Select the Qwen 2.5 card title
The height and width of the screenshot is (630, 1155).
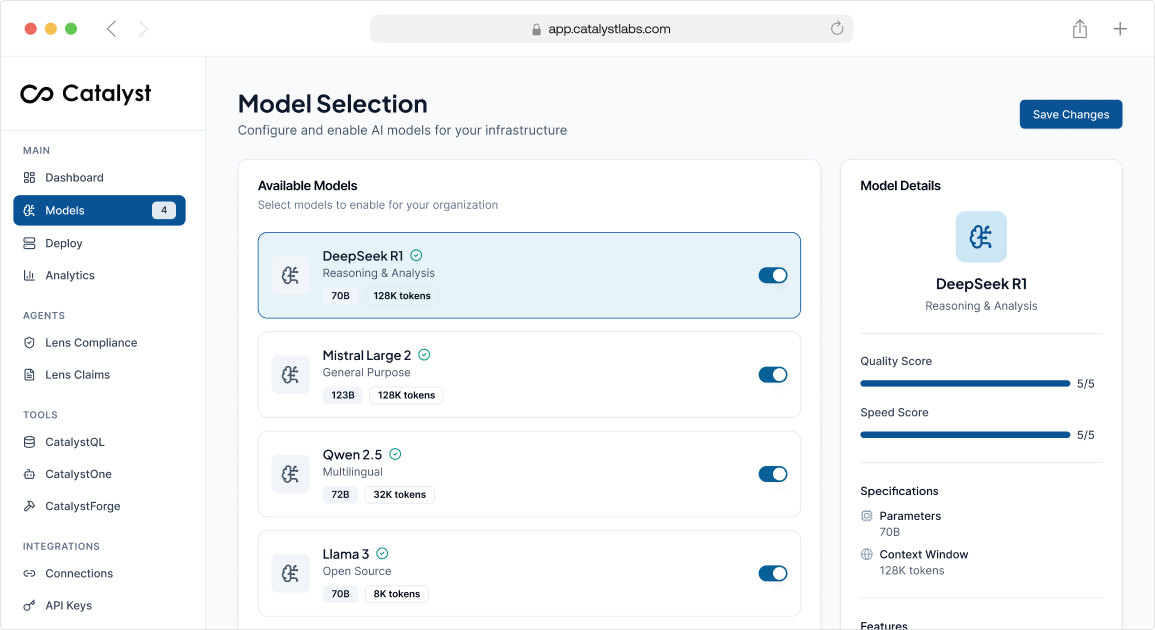click(352, 455)
